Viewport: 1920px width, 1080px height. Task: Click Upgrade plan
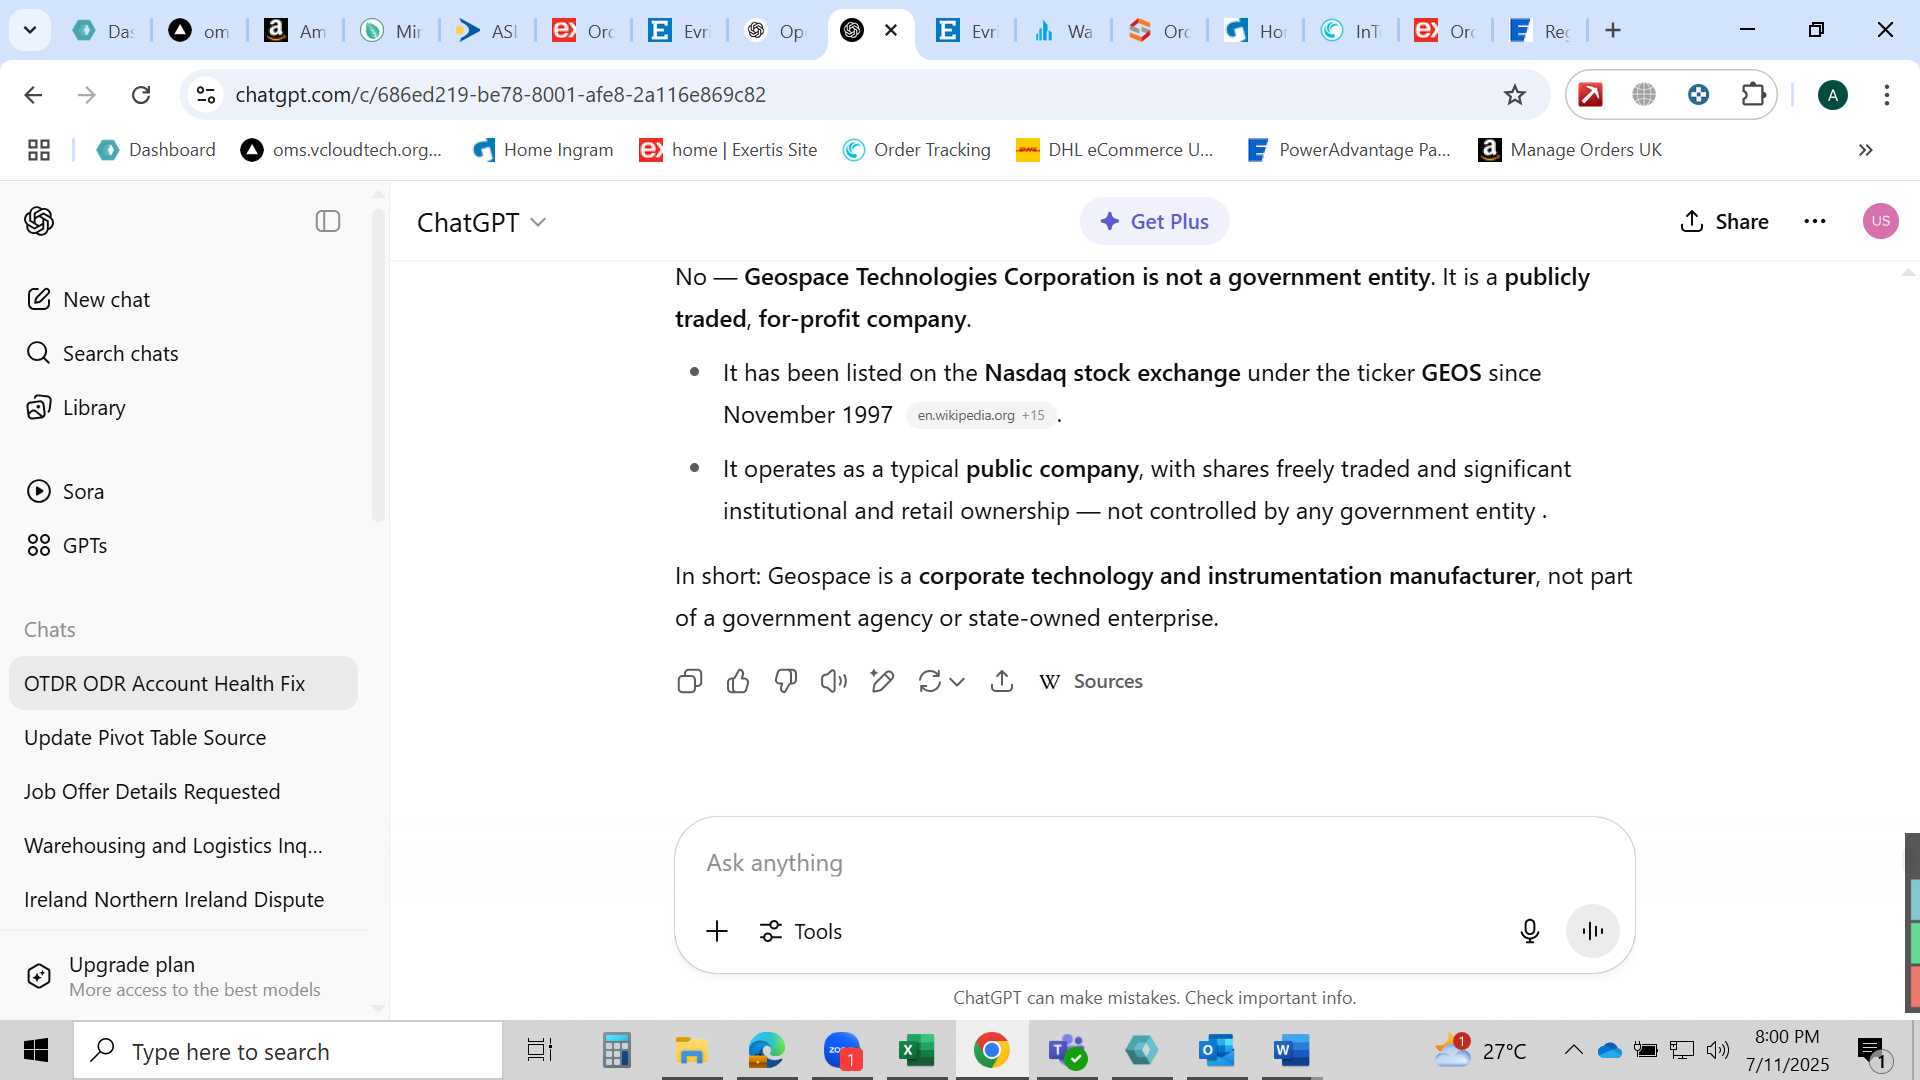click(x=183, y=976)
